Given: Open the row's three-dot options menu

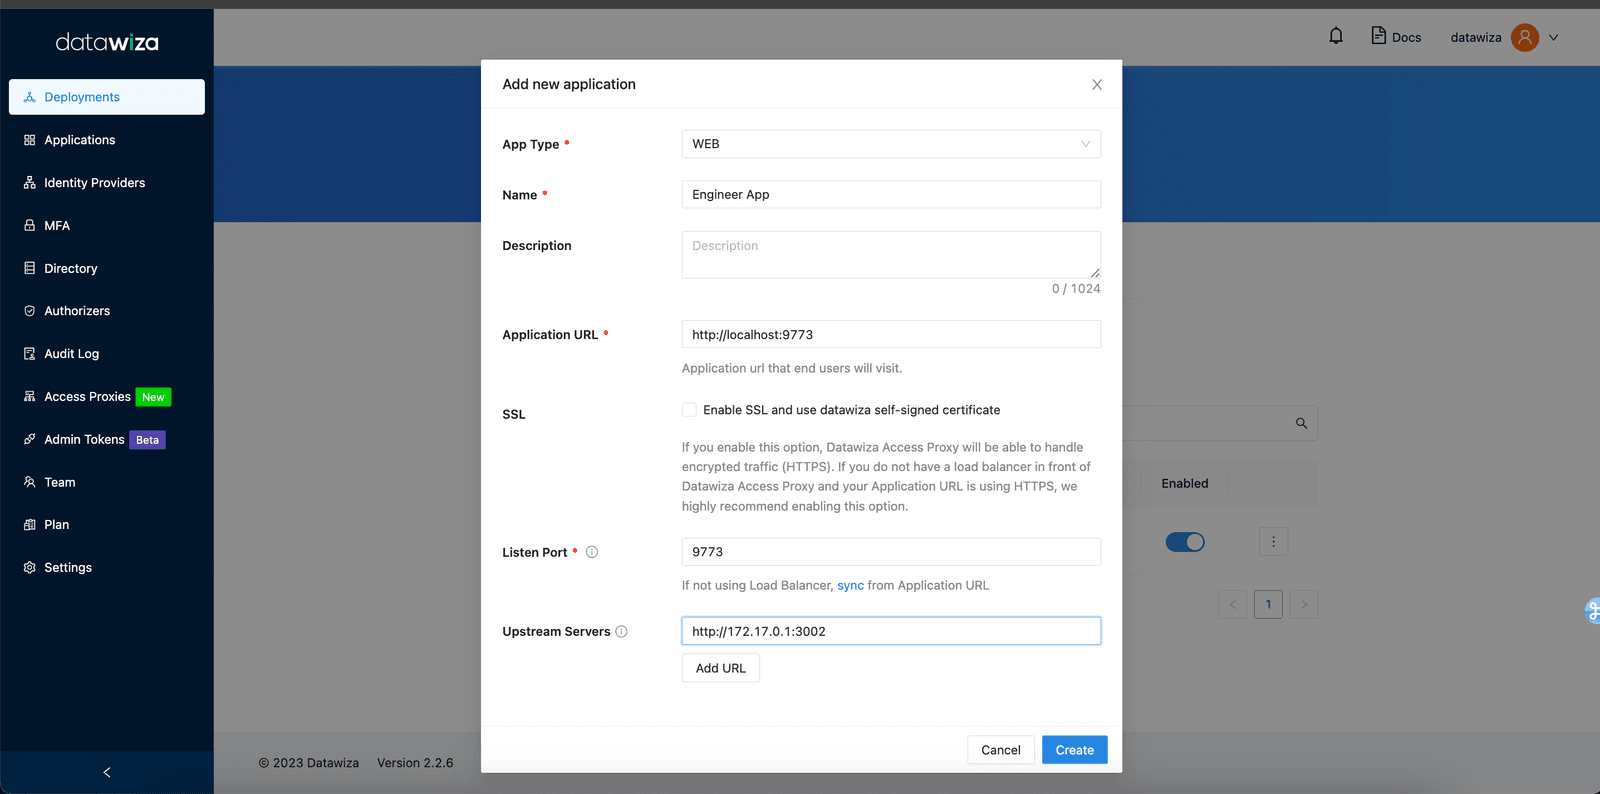Looking at the screenshot, I should pyautogui.click(x=1273, y=542).
